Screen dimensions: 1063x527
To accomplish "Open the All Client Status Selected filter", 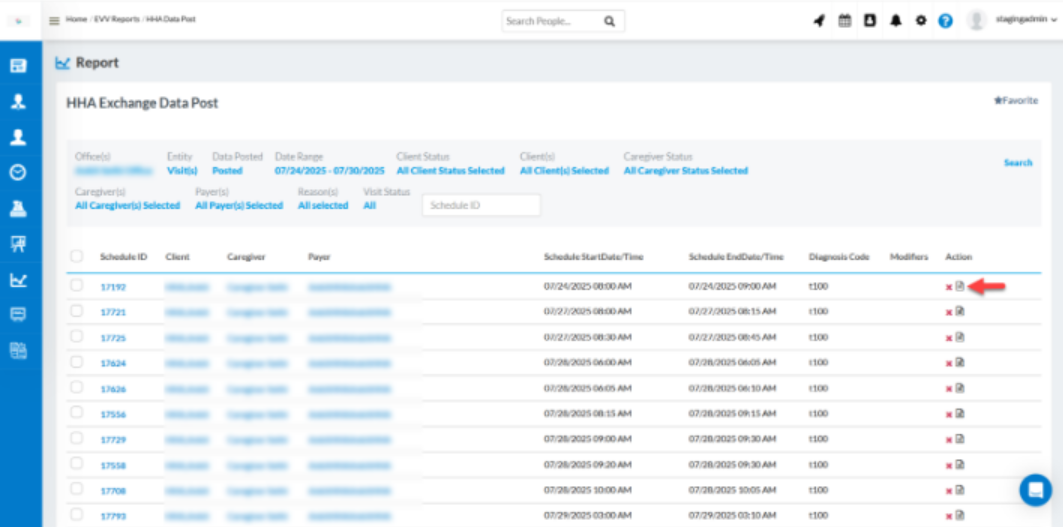I will pos(450,171).
